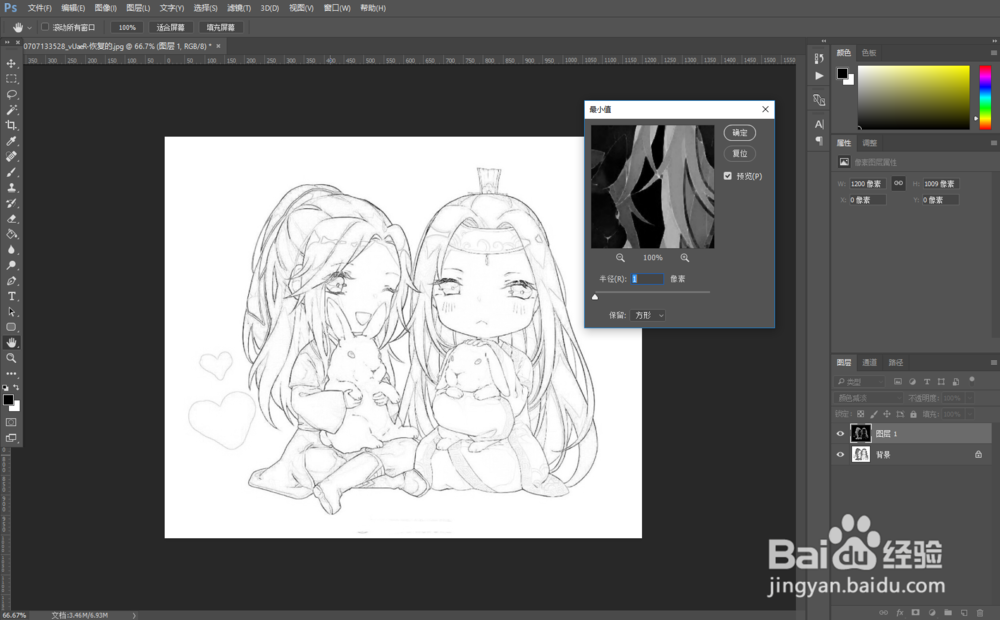Click the 填充屏幕 fill screen button

click(x=221, y=27)
